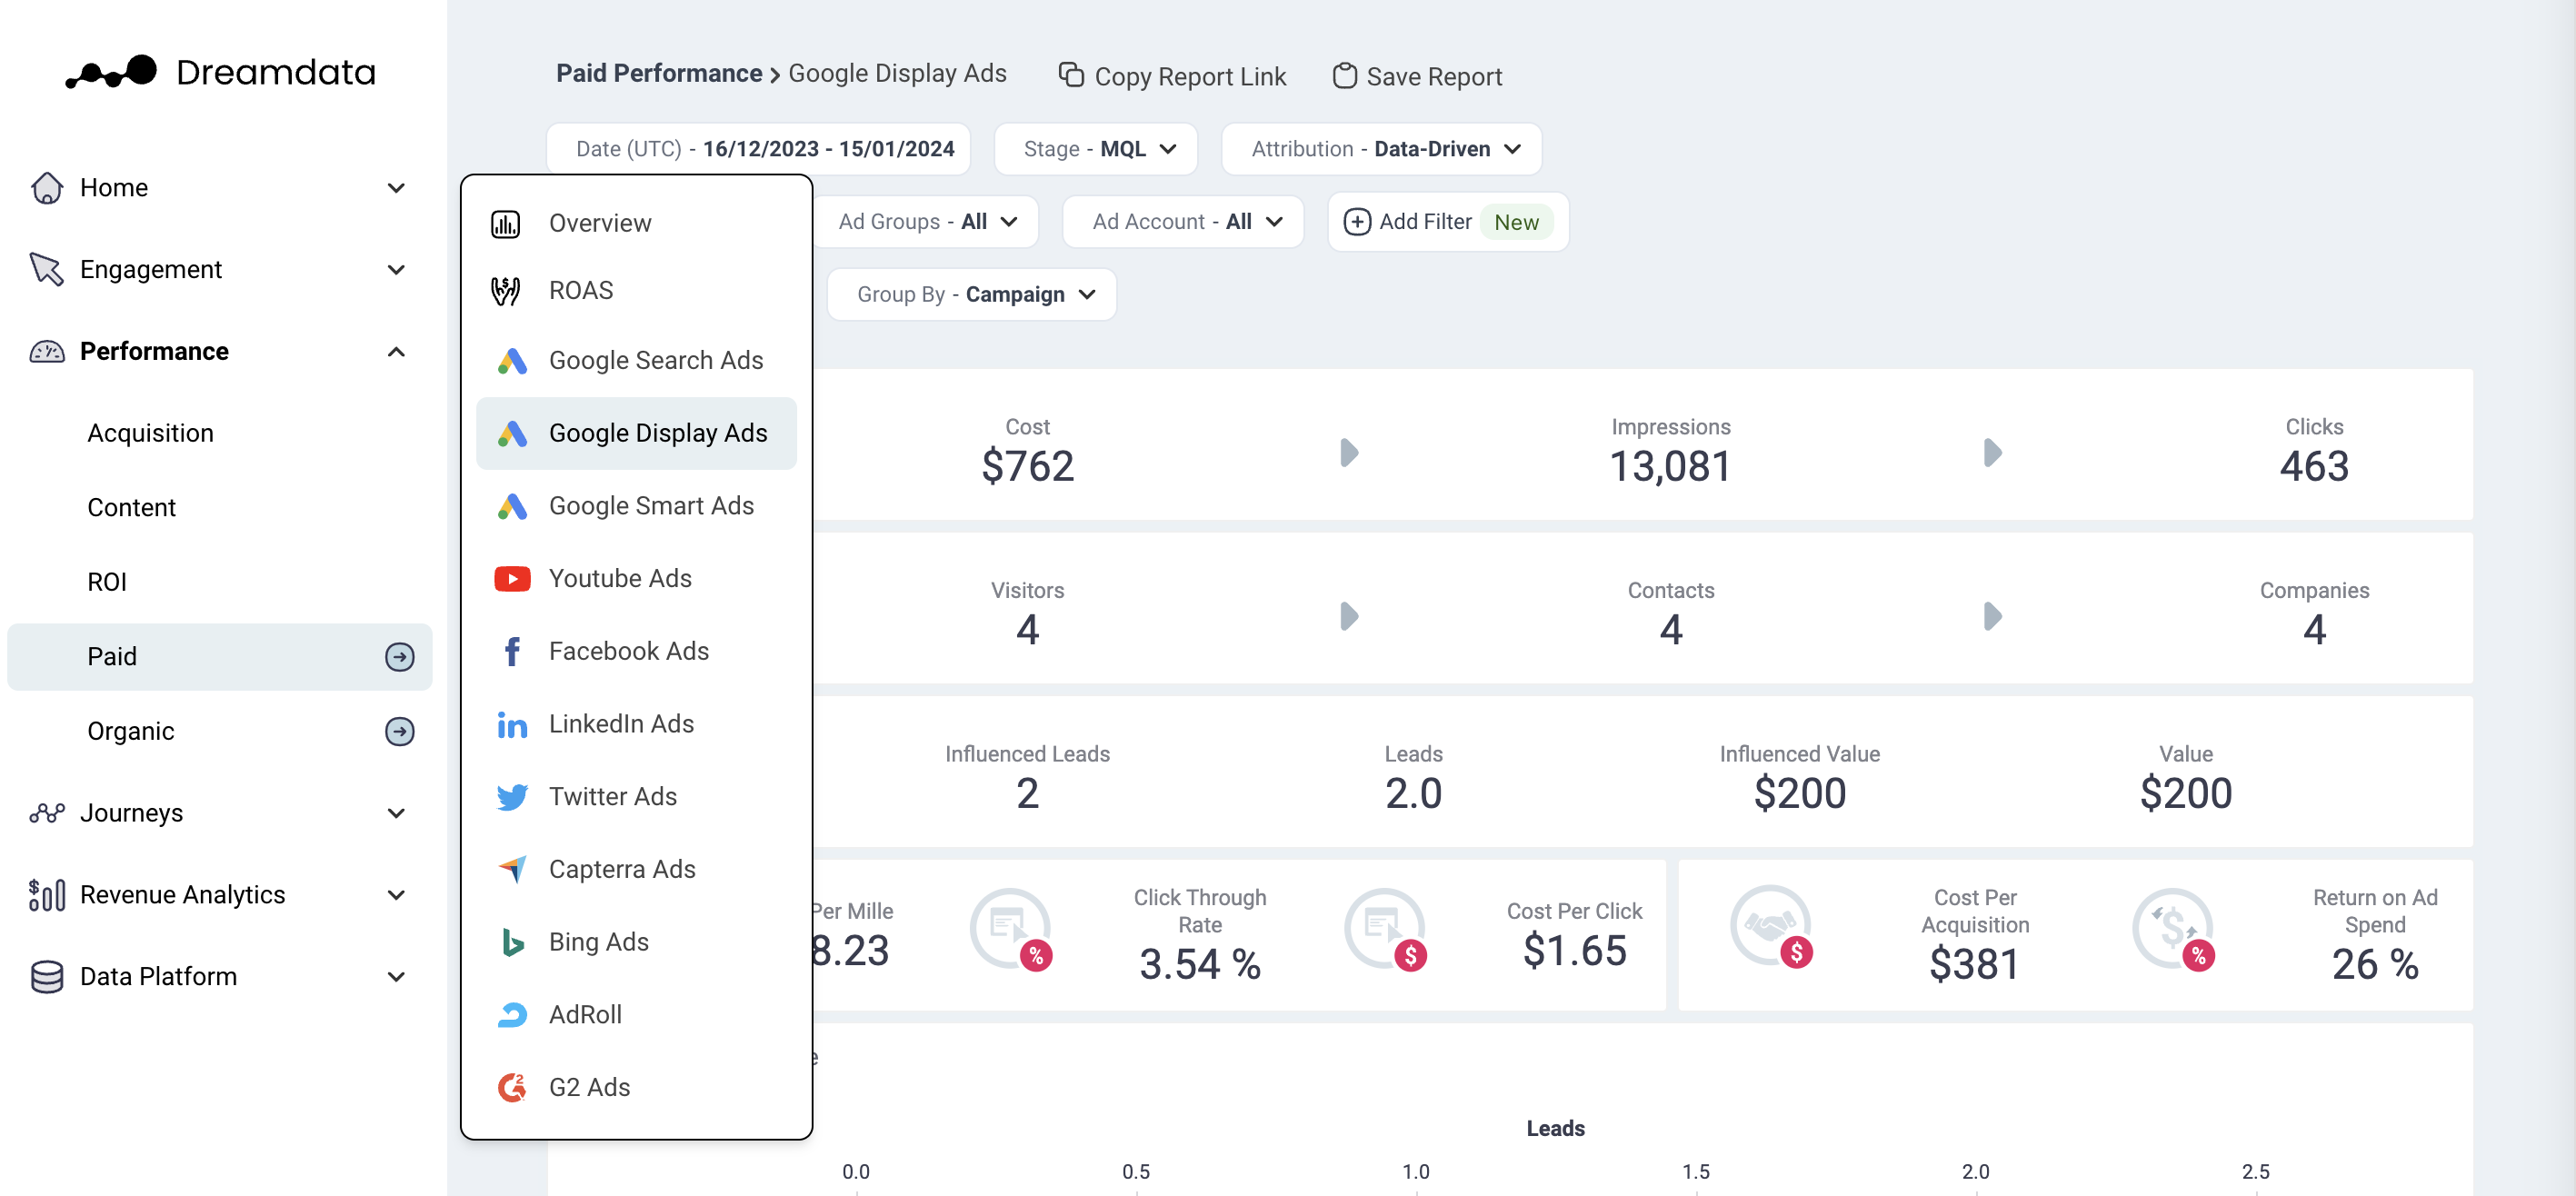The height and width of the screenshot is (1196, 2576).
Task: Click Save Report text
Action: click(1434, 76)
